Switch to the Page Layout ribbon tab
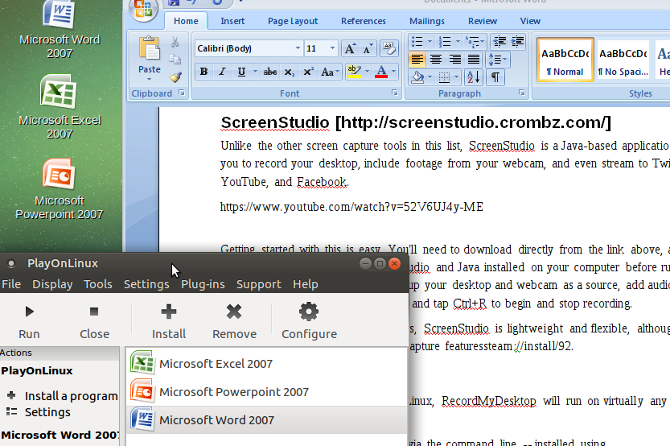 click(x=292, y=21)
